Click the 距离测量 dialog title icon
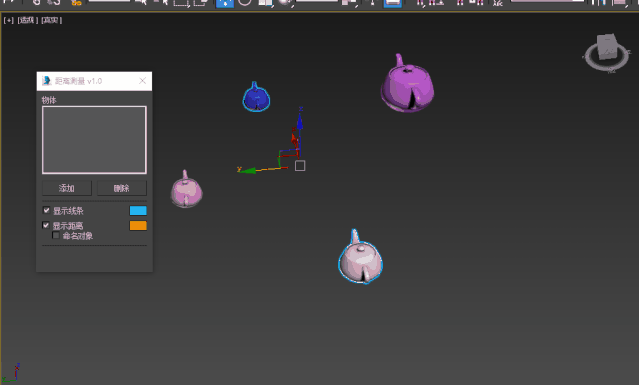The height and width of the screenshot is (385, 639). (x=46, y=81)
